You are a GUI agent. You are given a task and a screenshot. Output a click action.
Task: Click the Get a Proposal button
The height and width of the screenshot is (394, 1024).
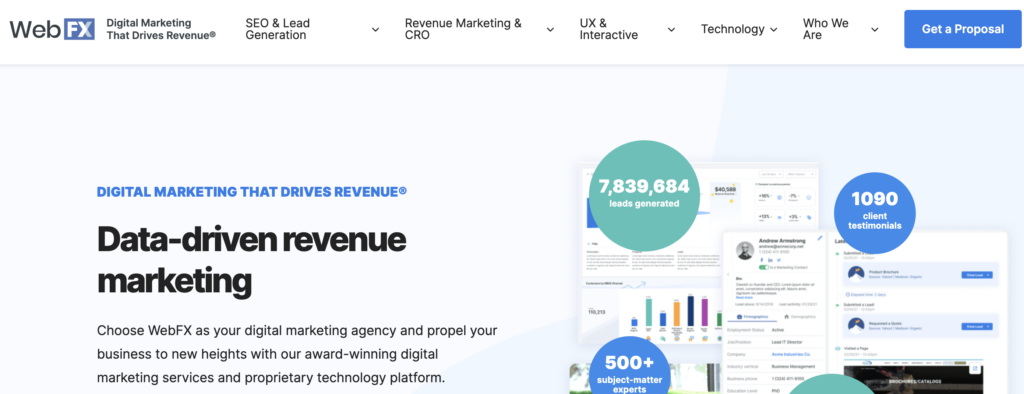click(963, 29)
